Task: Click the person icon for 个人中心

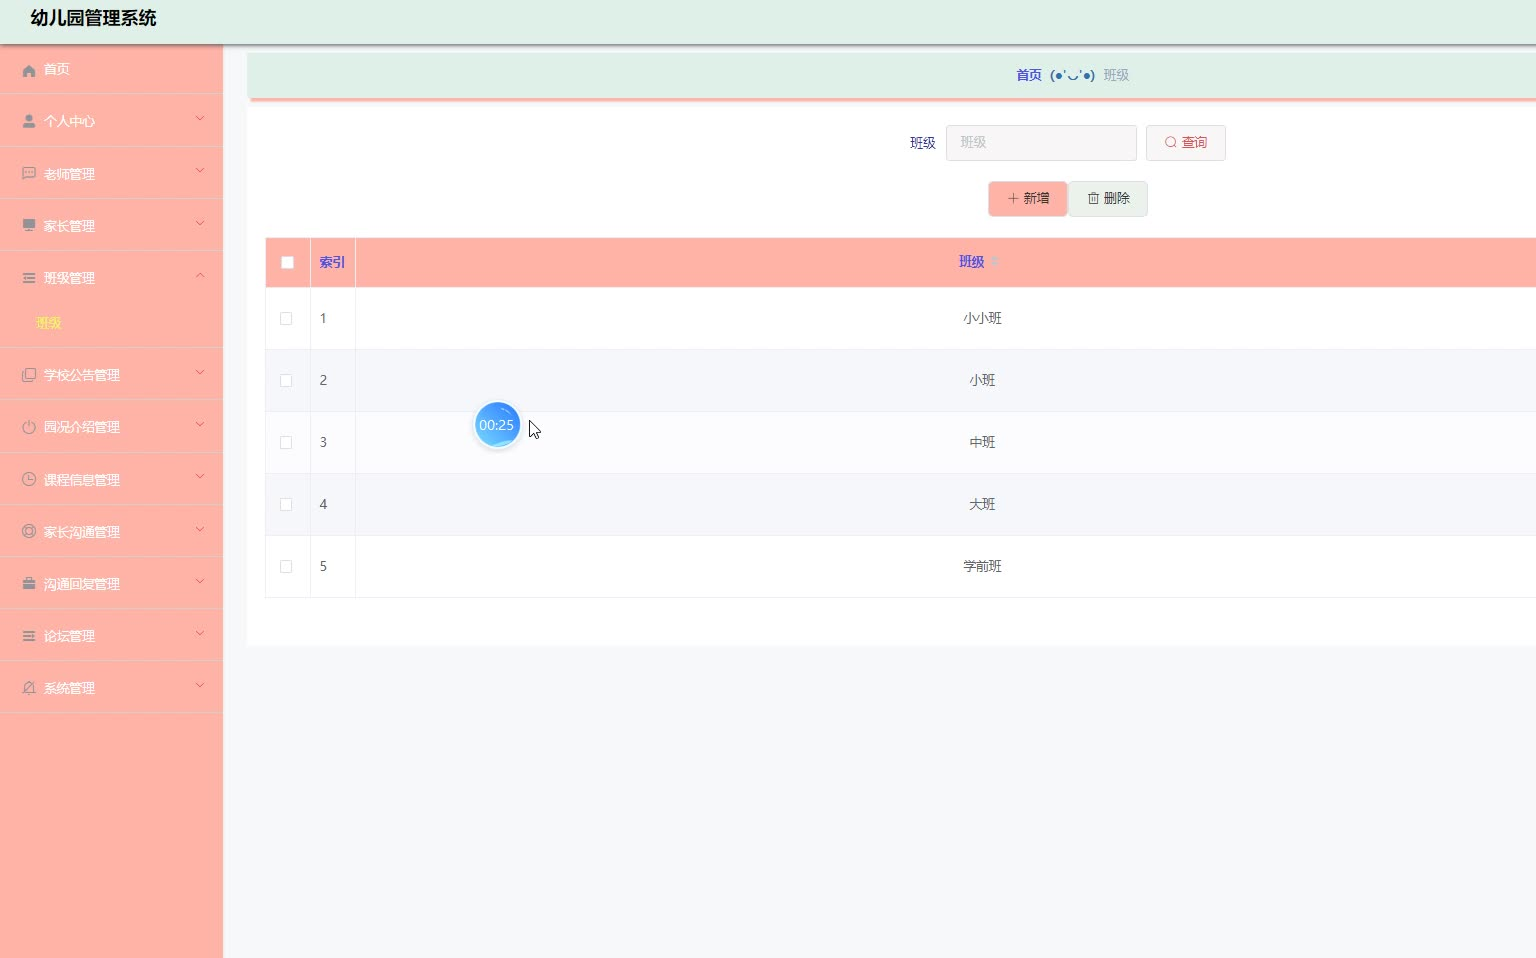Action: [x=29, y=121]
